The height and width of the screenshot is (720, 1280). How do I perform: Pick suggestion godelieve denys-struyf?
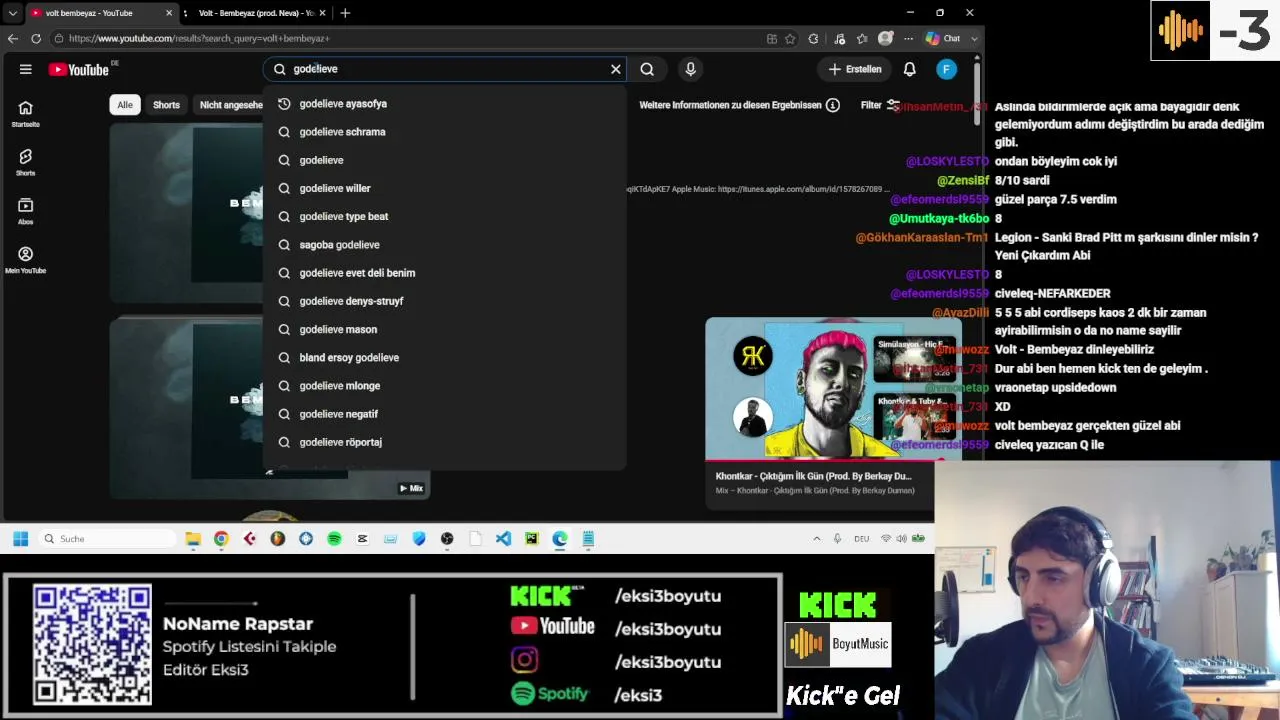click(444, 301)
